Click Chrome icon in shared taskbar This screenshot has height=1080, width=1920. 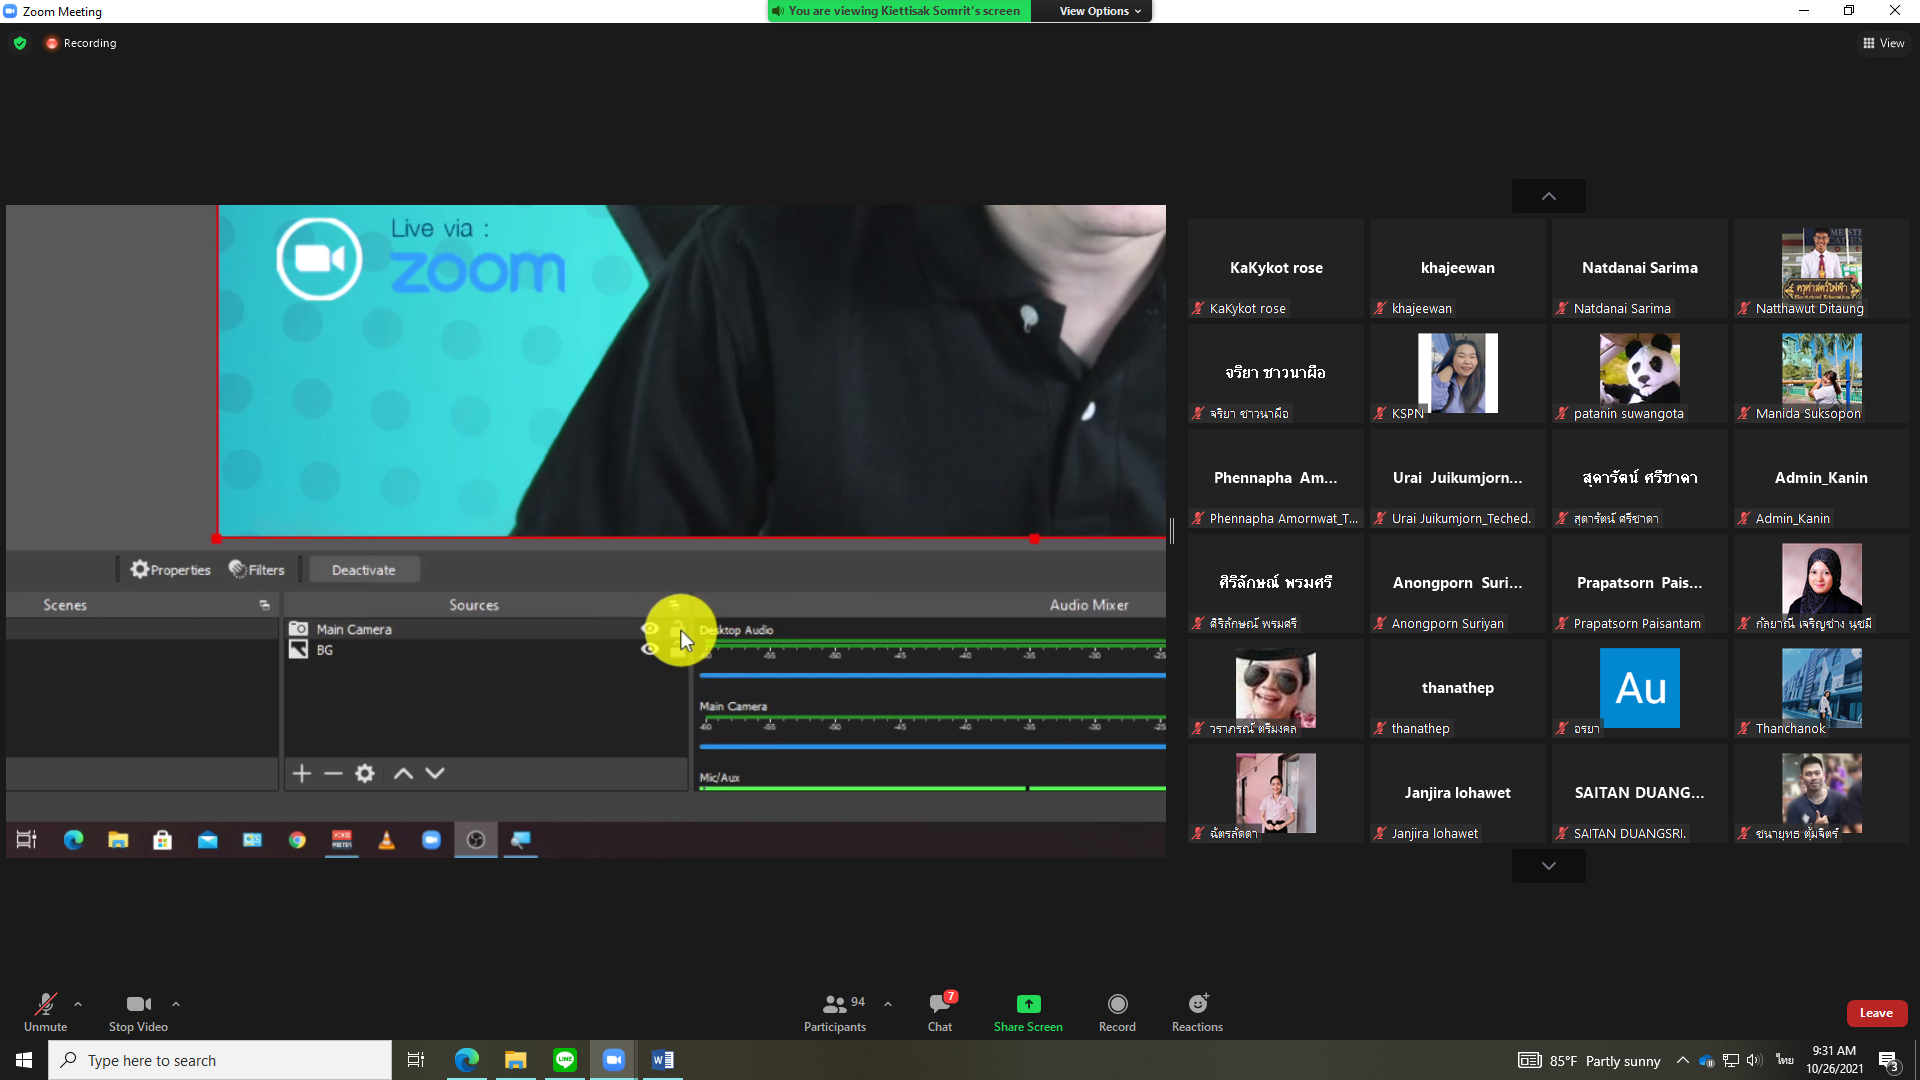(297, 840)
